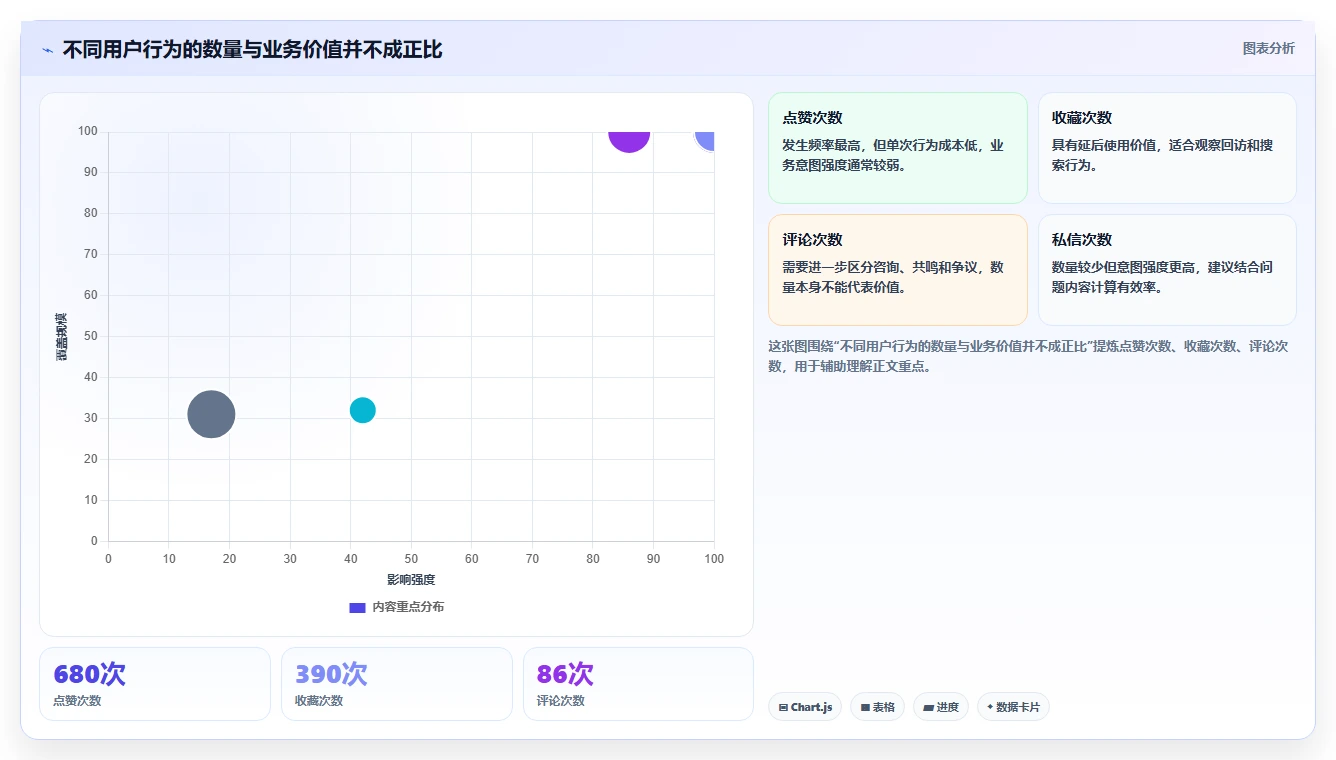This screenshot has height=760, width=1336.
Task: Click the summary paragraph starting 这张图围绕
Action: pos(1028,356)
